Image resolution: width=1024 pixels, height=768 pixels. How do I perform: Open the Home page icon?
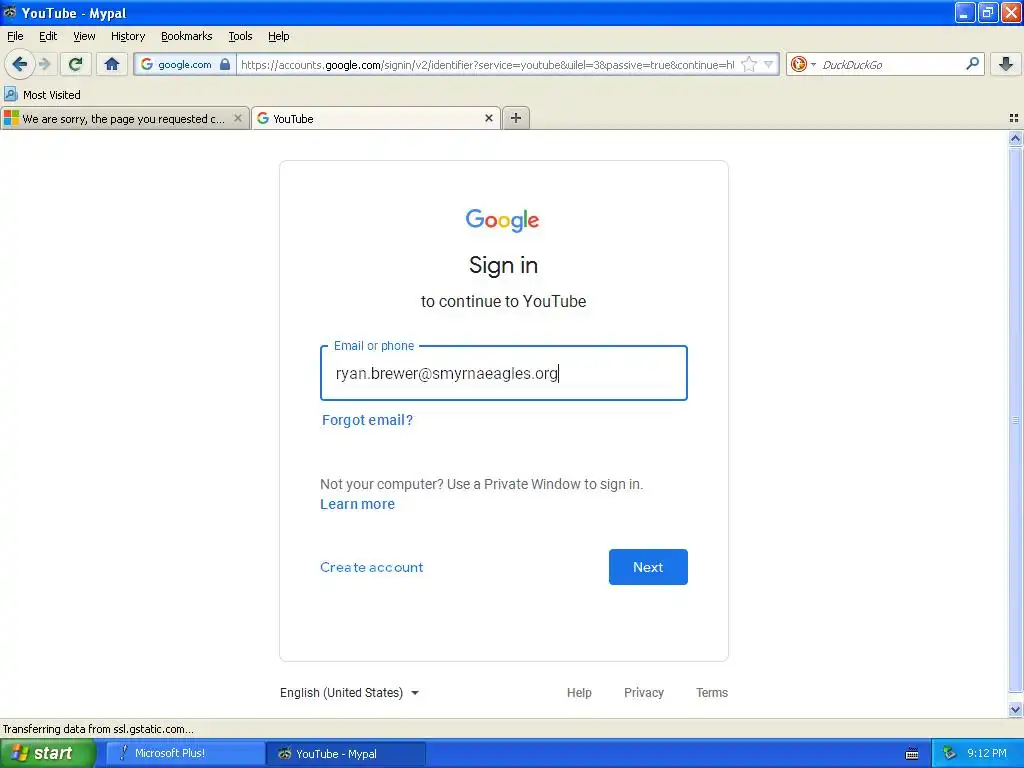112,64
